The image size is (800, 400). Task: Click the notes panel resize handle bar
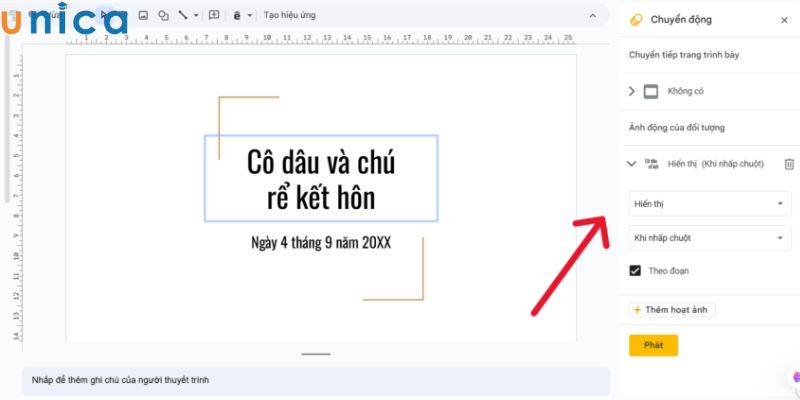pos(316,354)
